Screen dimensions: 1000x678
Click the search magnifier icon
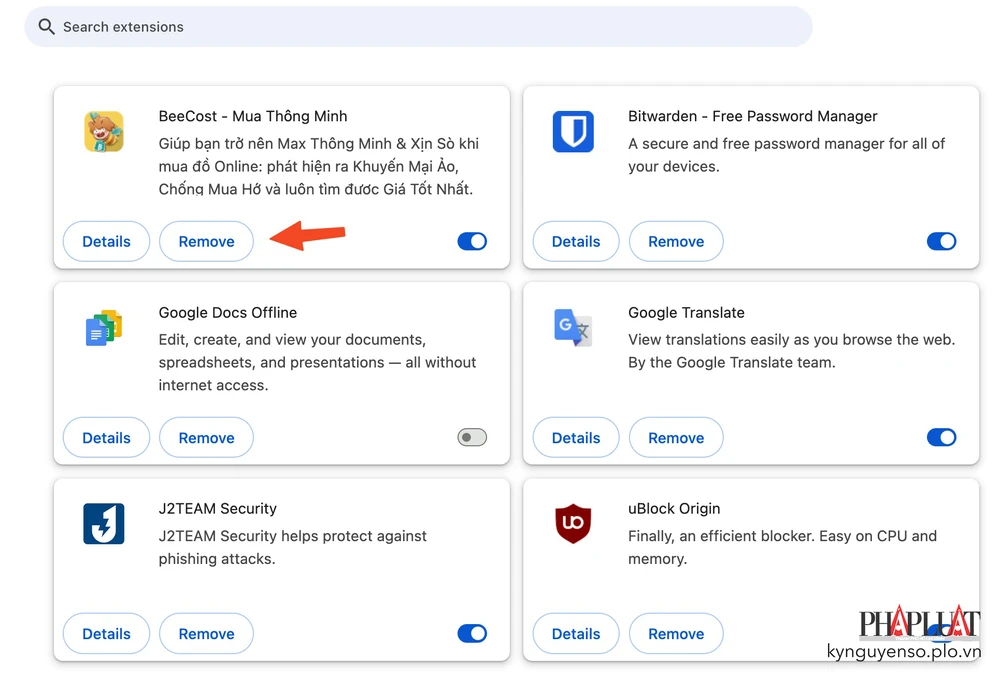coord(46,27)
